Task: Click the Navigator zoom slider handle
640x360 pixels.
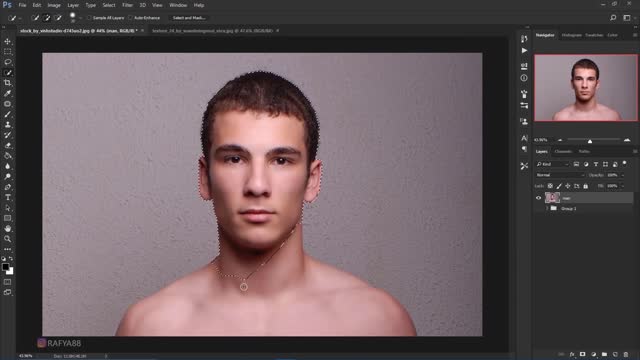Action: tap(590, 141)
